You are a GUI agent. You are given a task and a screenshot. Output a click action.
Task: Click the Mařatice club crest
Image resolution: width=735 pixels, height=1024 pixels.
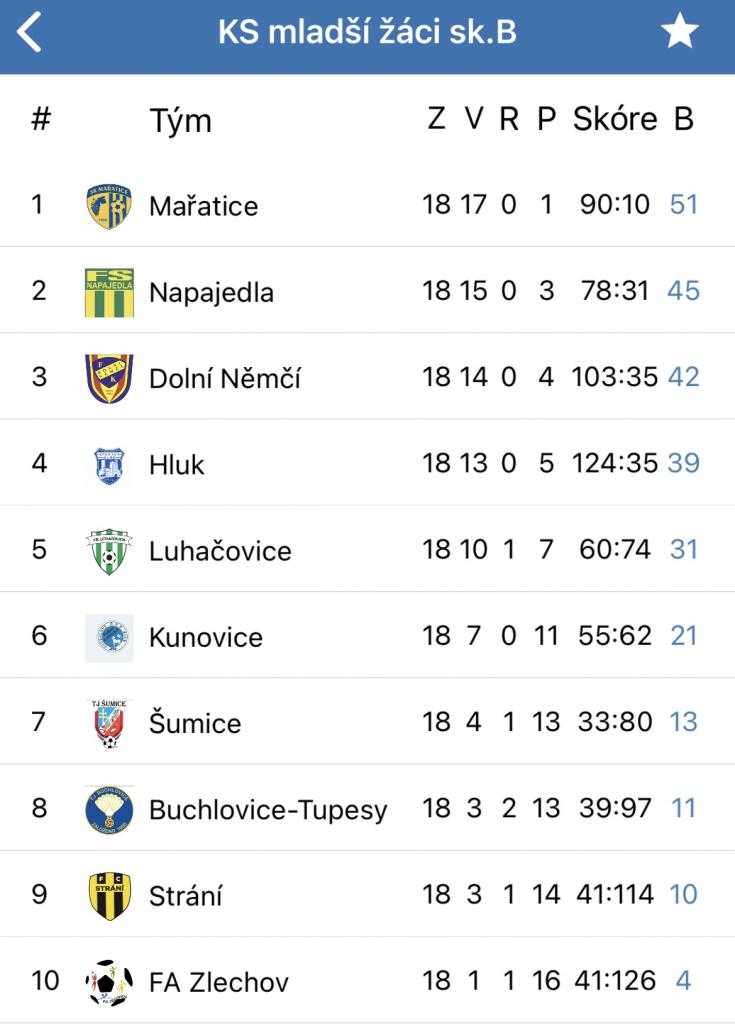[x=109, y=206]
